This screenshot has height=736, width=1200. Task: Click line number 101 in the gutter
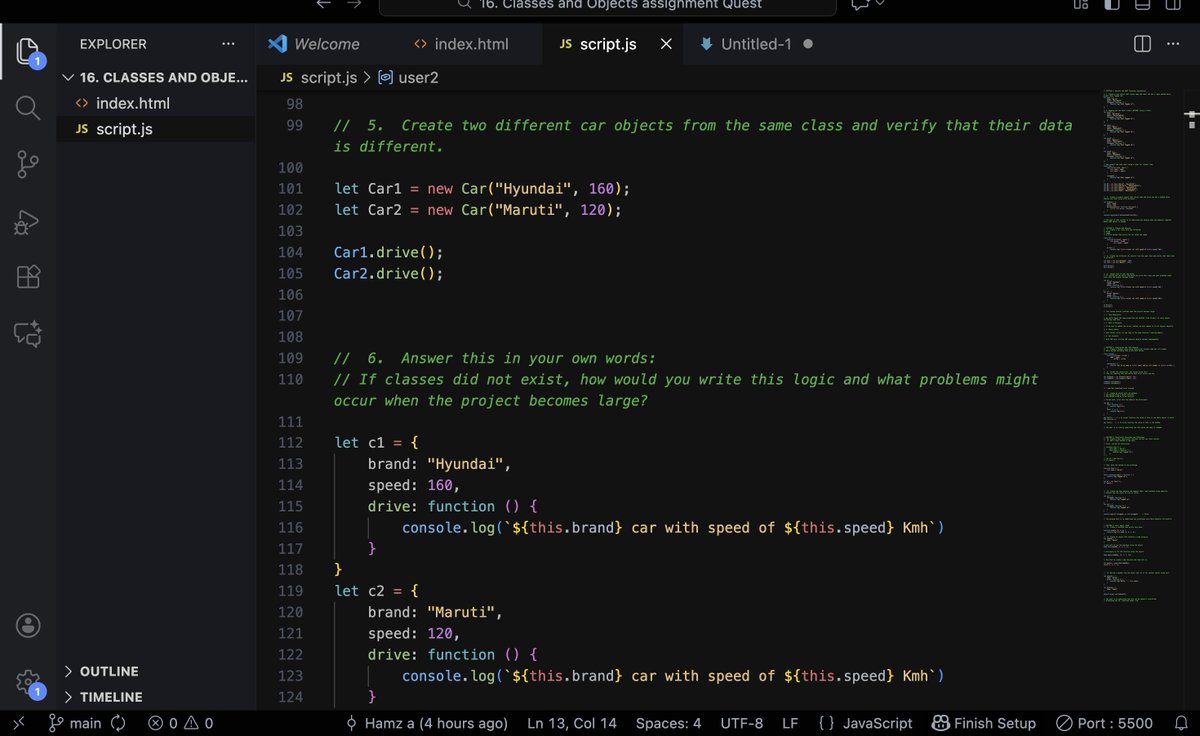pos(290,189)
